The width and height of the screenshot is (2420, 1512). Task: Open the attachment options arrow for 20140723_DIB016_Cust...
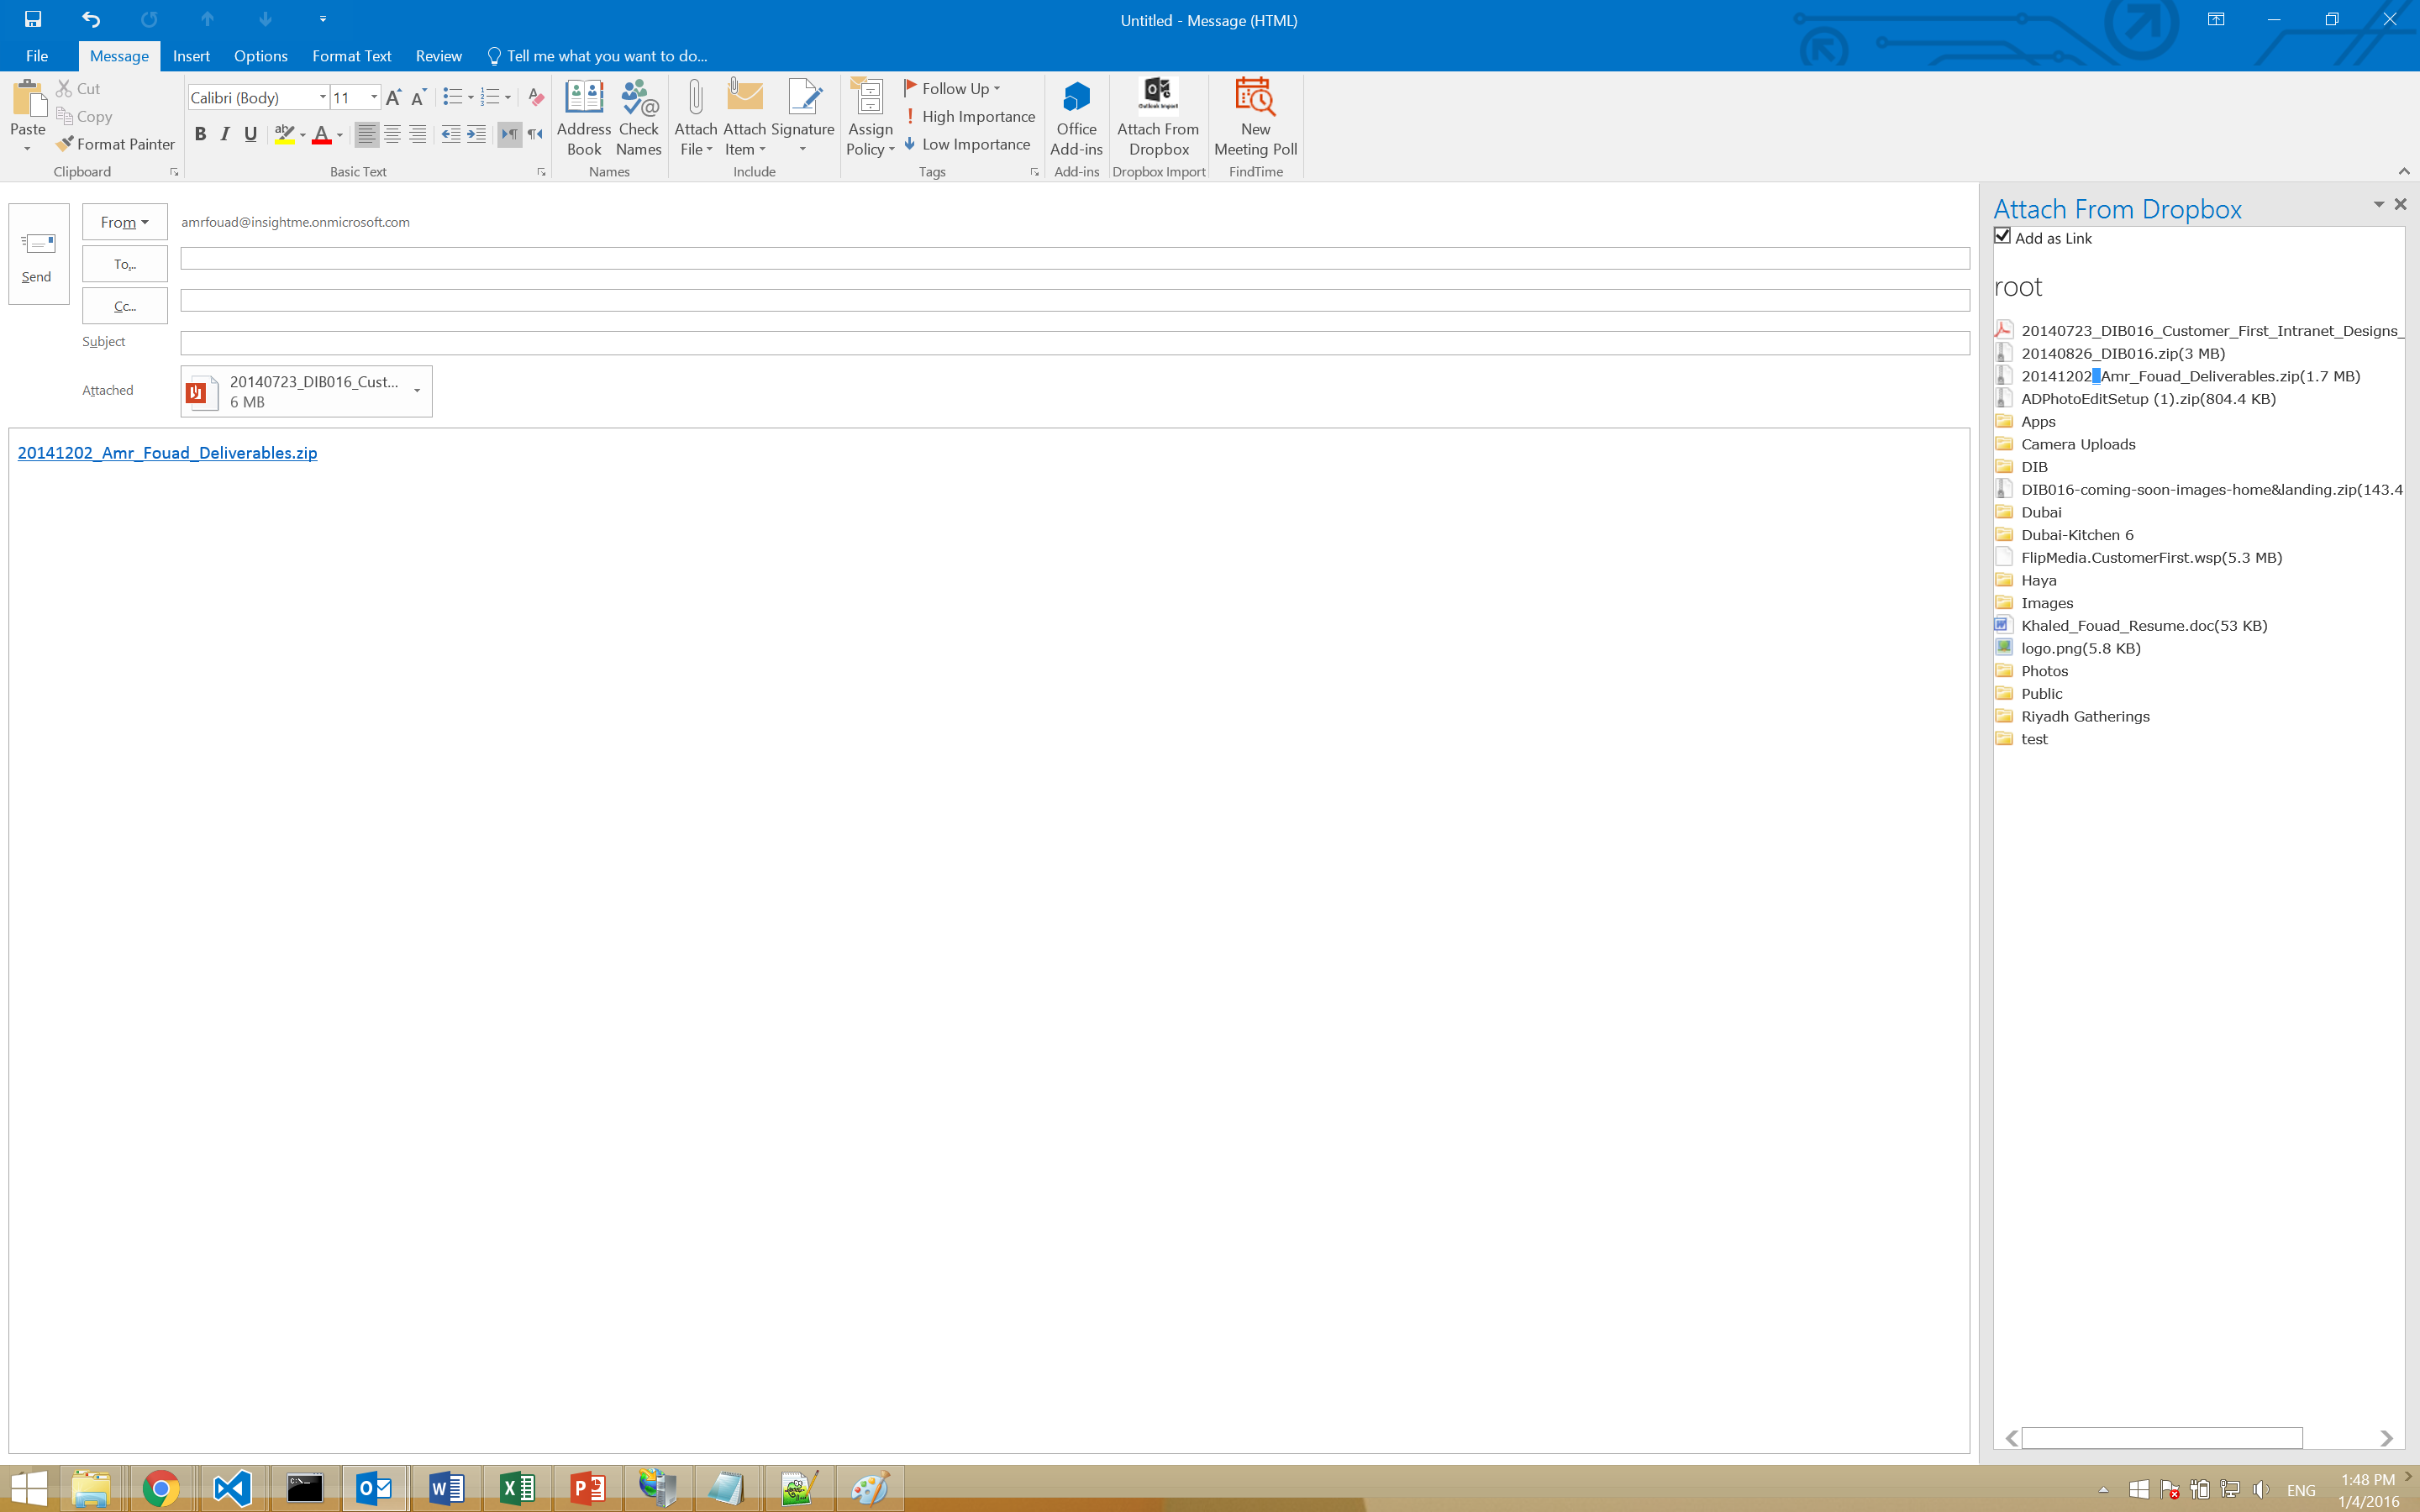click(x=417, y=391)
